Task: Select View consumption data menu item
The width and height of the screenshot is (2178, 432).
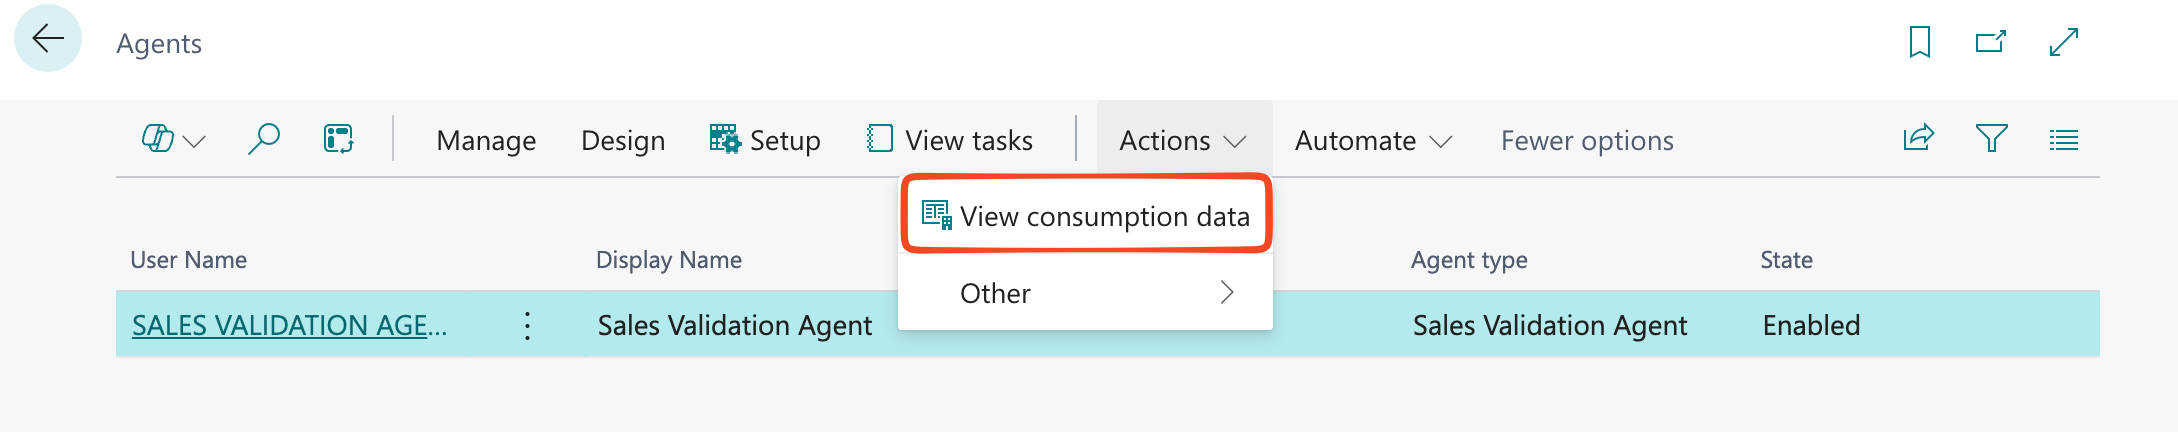Action: (x=1086, y=216)
